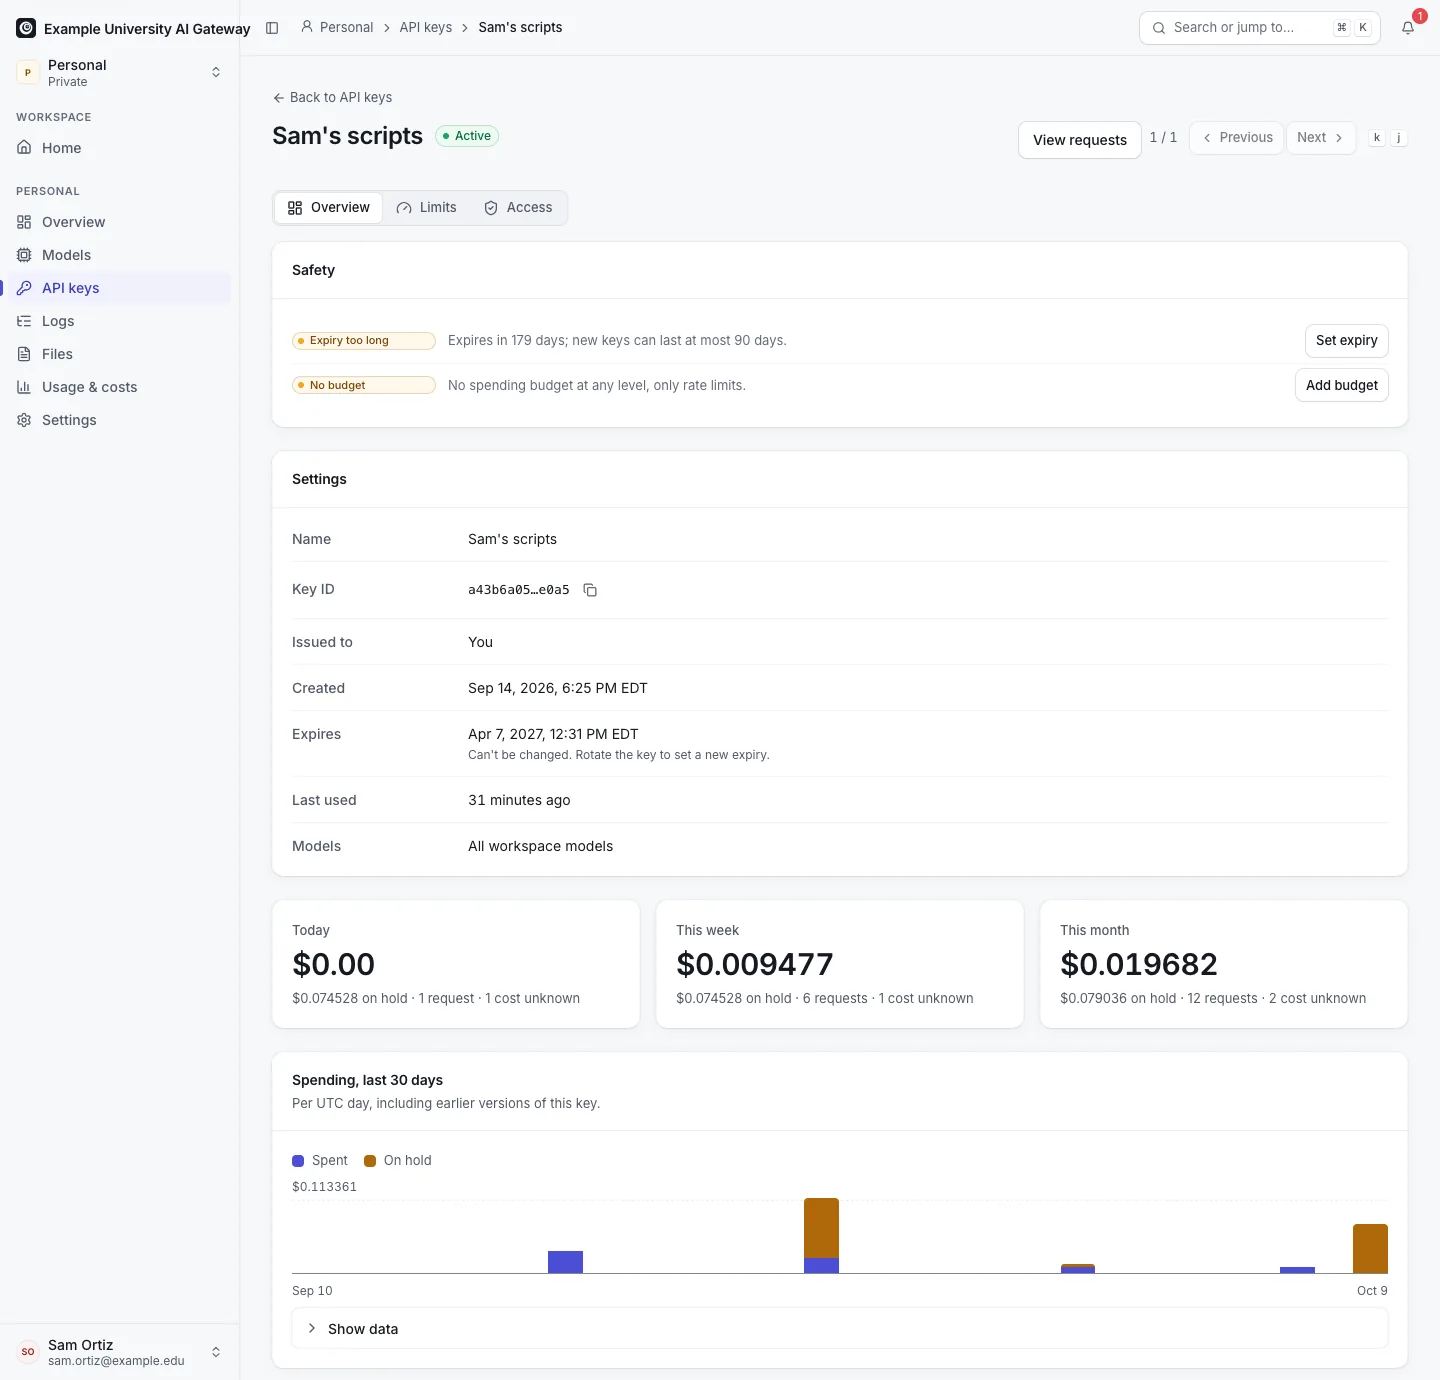This screenshot has height=1380, width=1440.
Task: Open the notifications bell
Action: (x=1408, y=28)
